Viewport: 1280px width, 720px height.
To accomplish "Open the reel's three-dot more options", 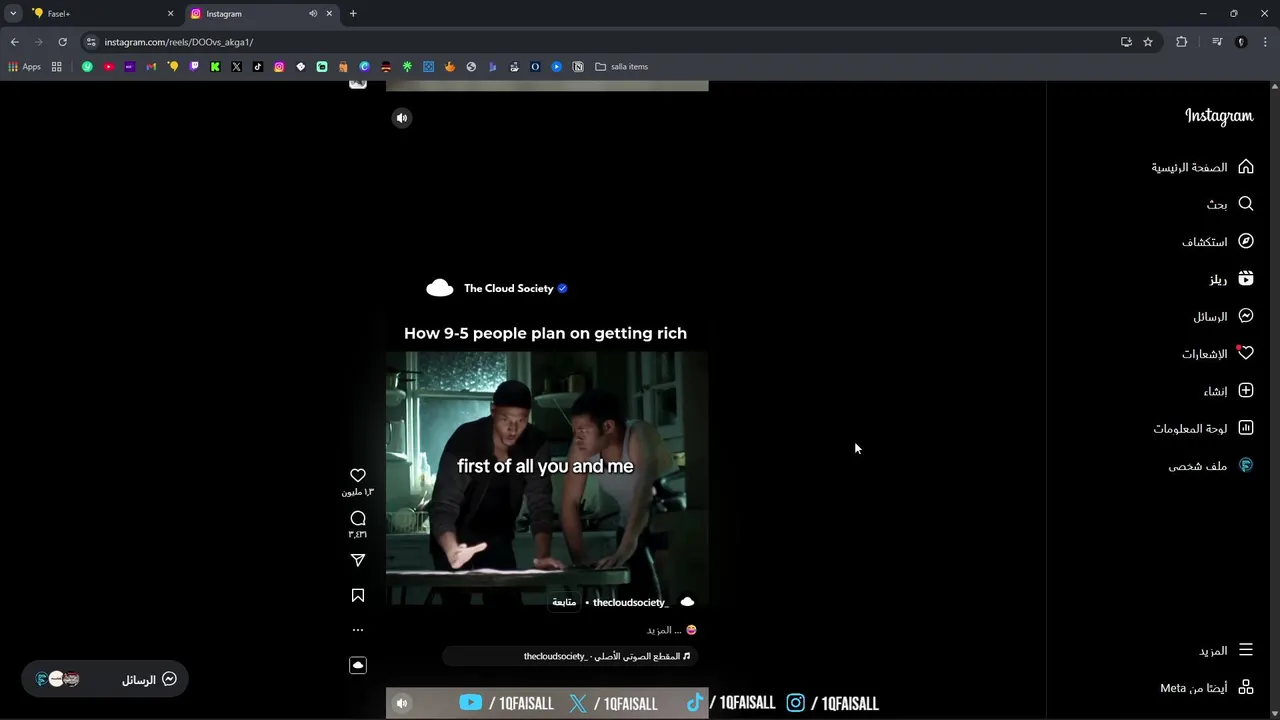I will [358, 630].
